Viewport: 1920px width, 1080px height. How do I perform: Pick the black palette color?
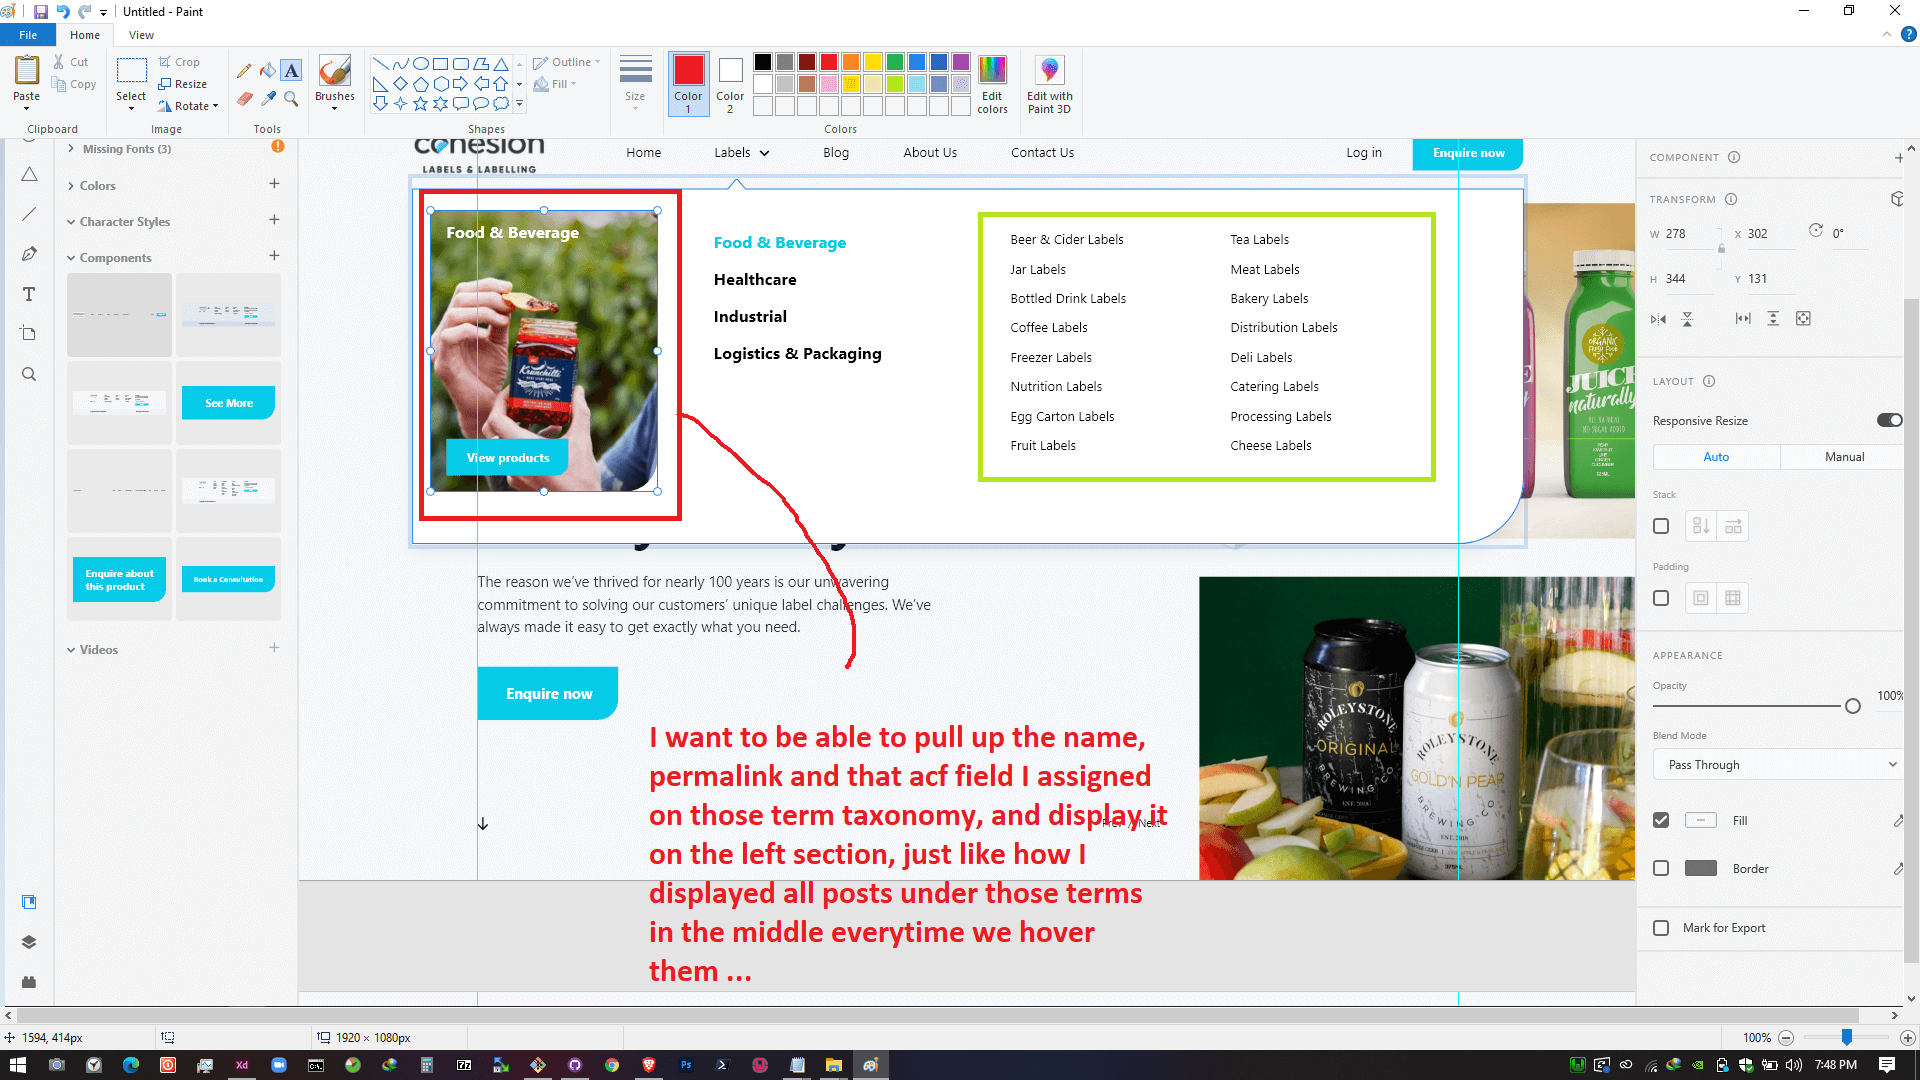click(x=763, y=62)
